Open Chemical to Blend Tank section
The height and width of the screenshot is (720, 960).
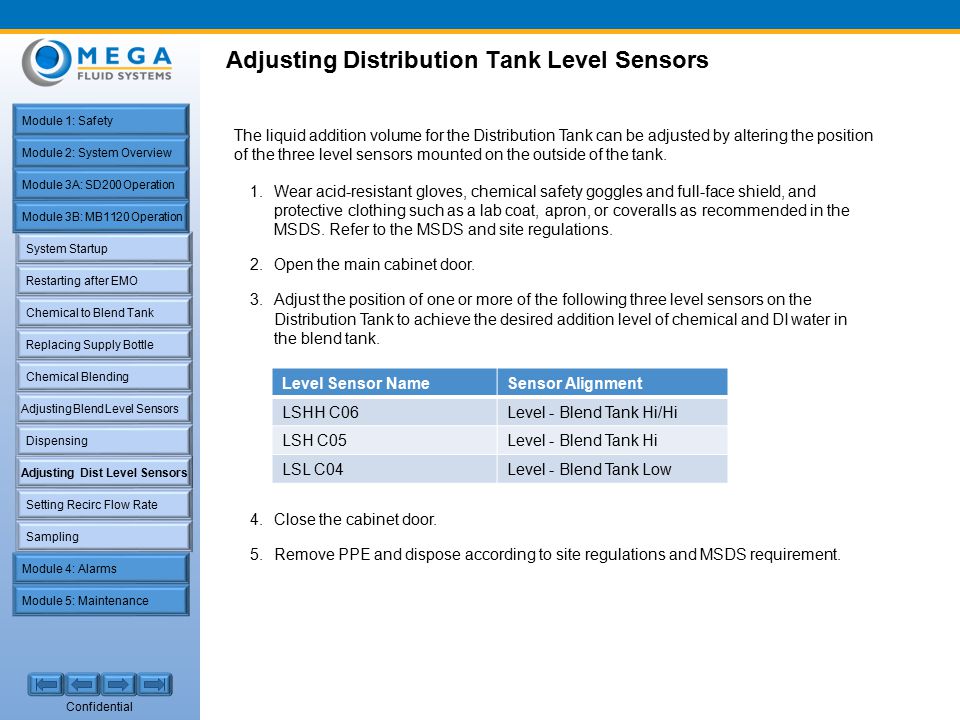coord(103,313)
